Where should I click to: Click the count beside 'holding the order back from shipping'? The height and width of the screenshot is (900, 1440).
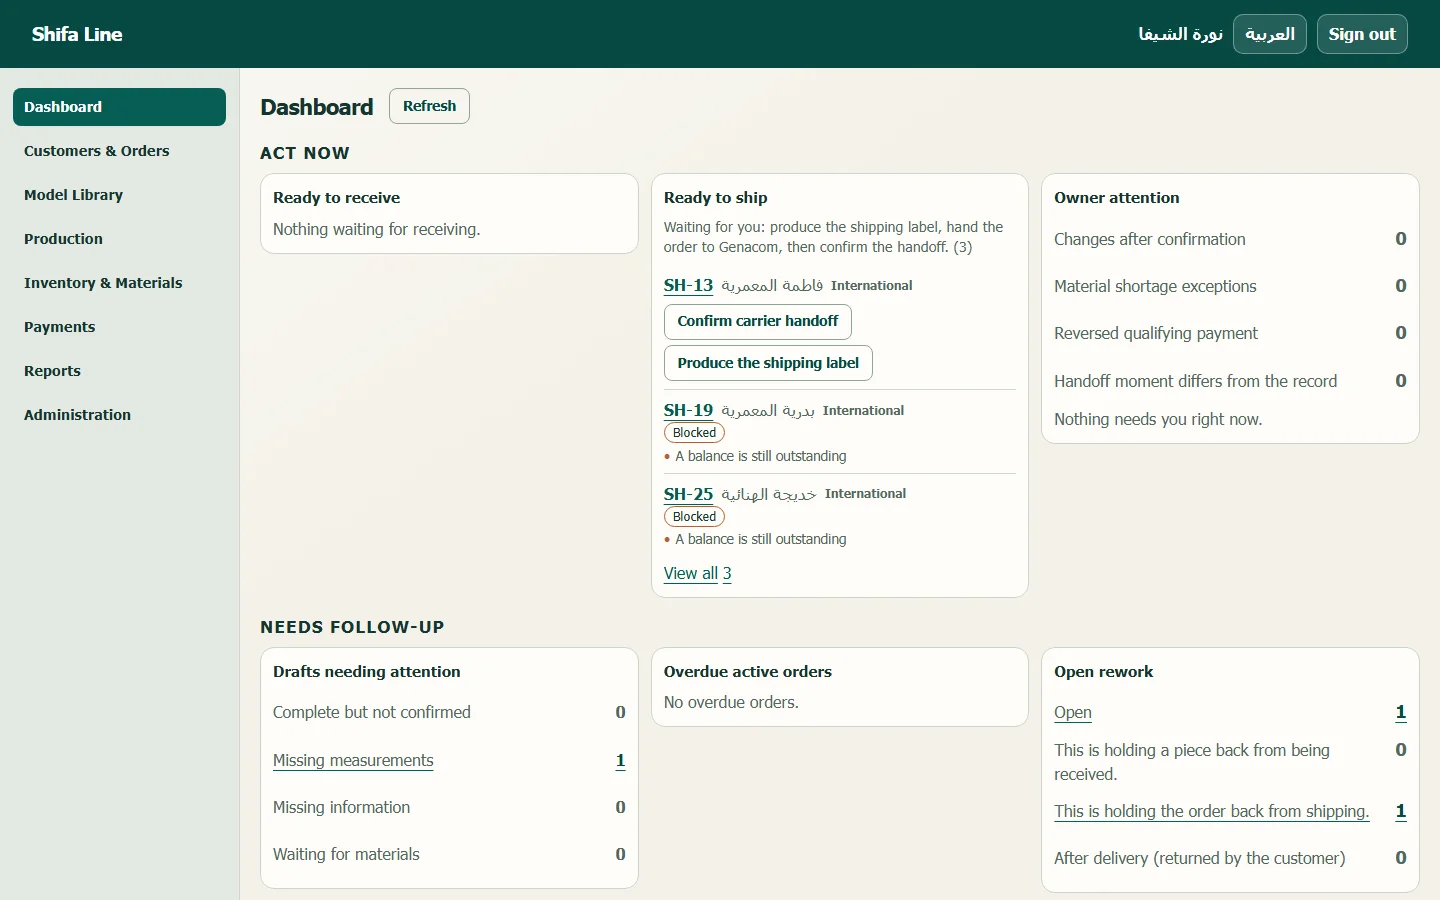1401,811
